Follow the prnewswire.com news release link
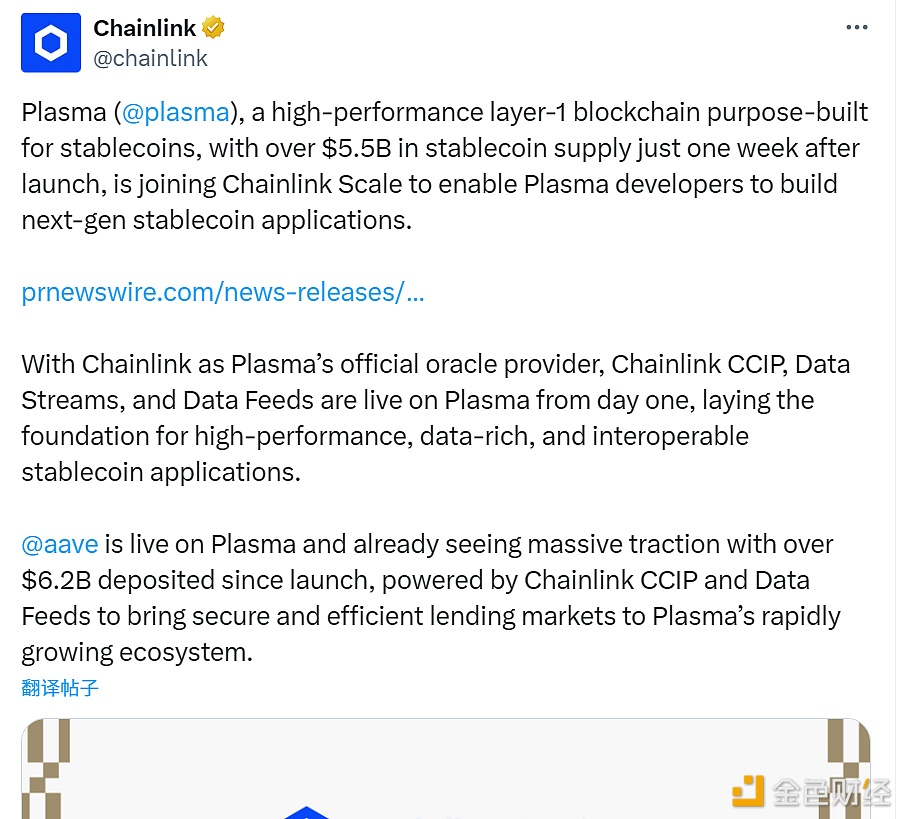The height and width of the screenshot is (819, 903). [222, 292]
